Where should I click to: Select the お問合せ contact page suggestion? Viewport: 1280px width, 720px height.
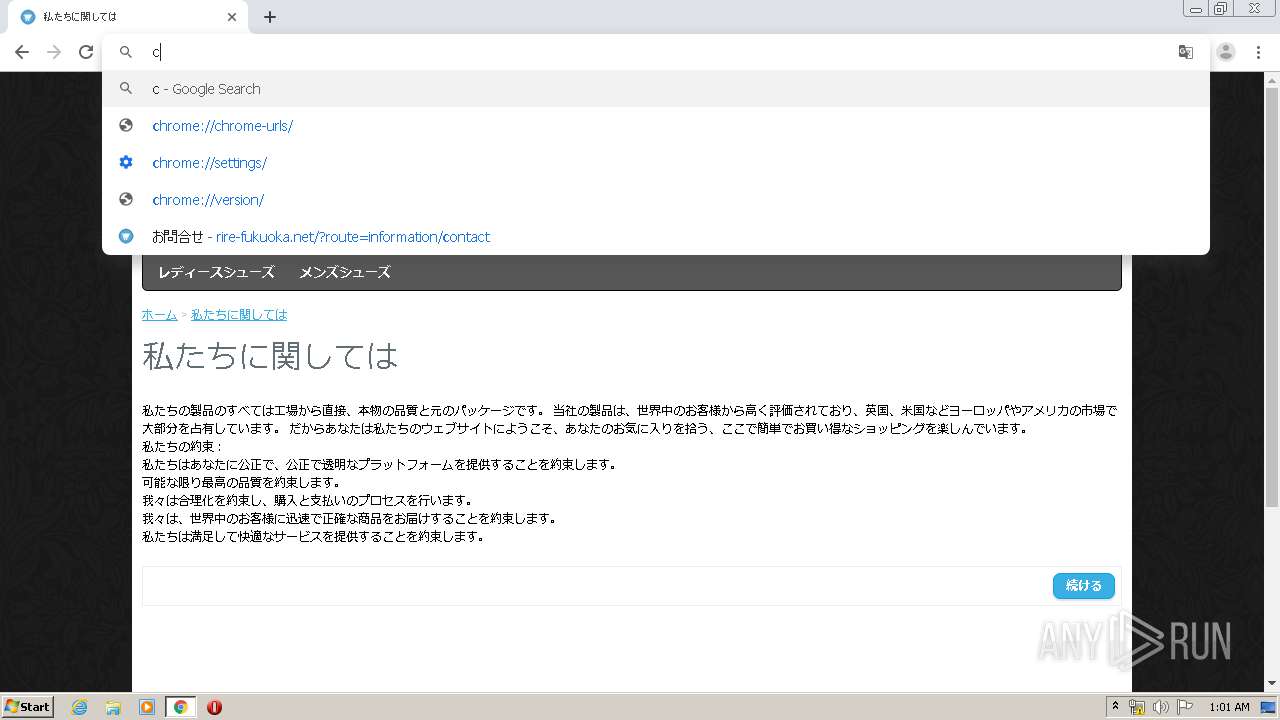coord(655,237)
